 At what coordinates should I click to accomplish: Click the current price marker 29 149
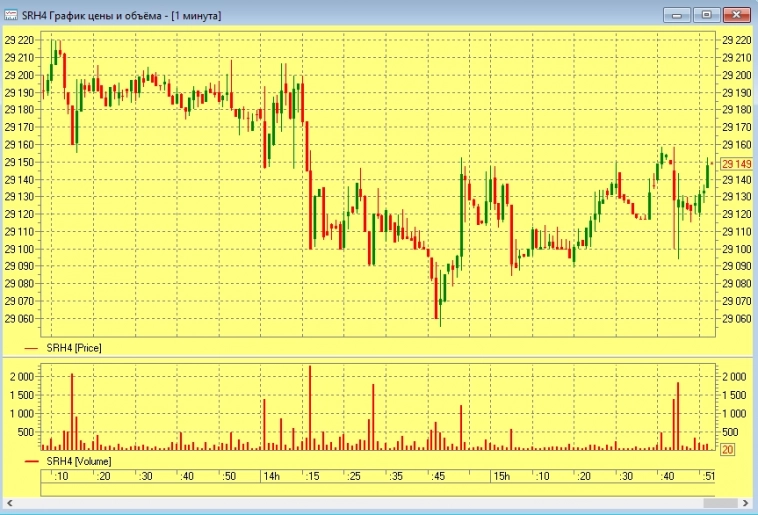[736, 164]
